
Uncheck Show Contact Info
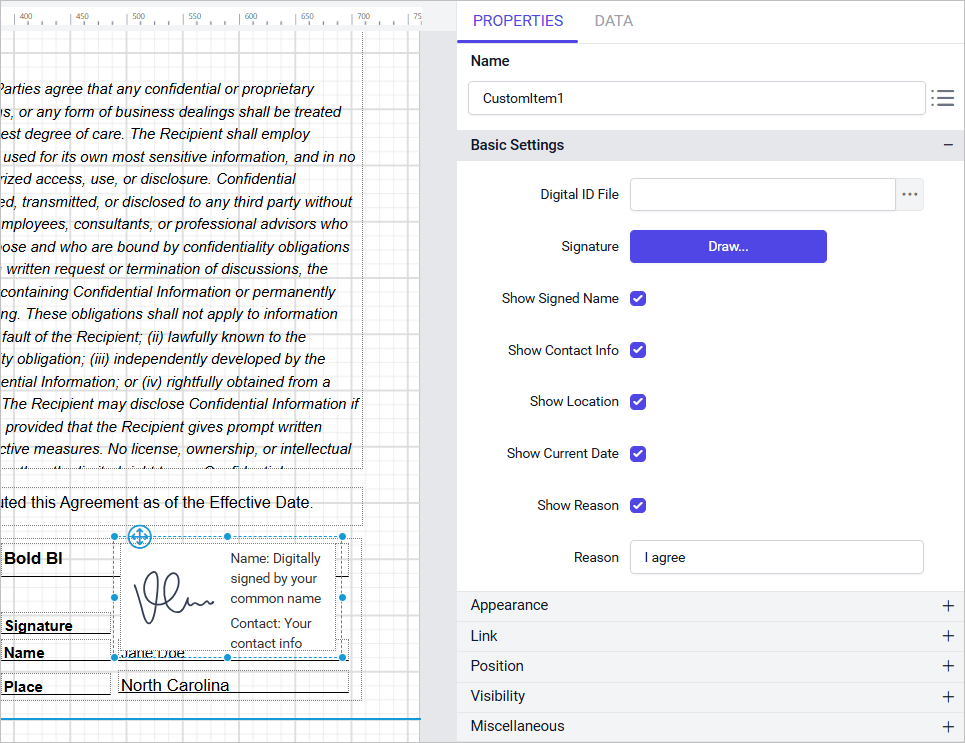pyautogui.click(x=638, y=350)
